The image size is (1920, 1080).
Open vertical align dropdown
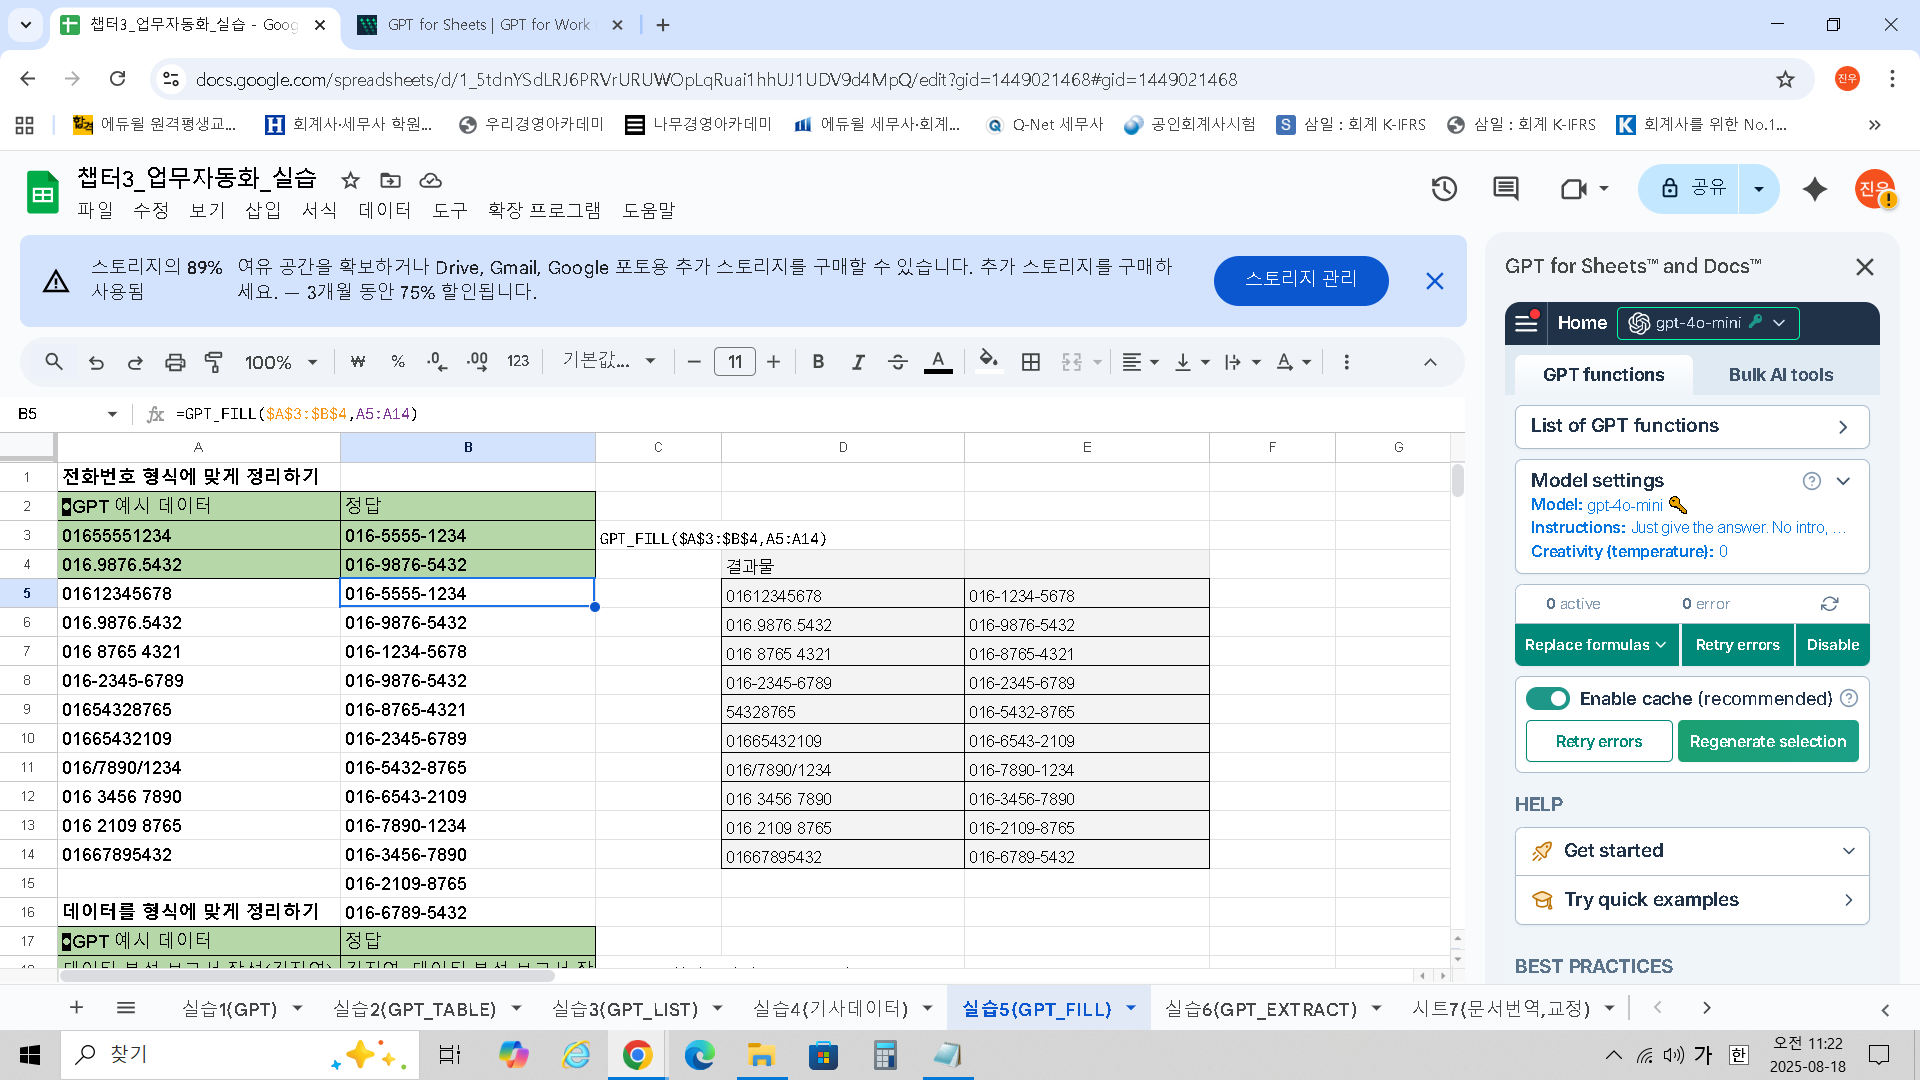pos(1192,362)
